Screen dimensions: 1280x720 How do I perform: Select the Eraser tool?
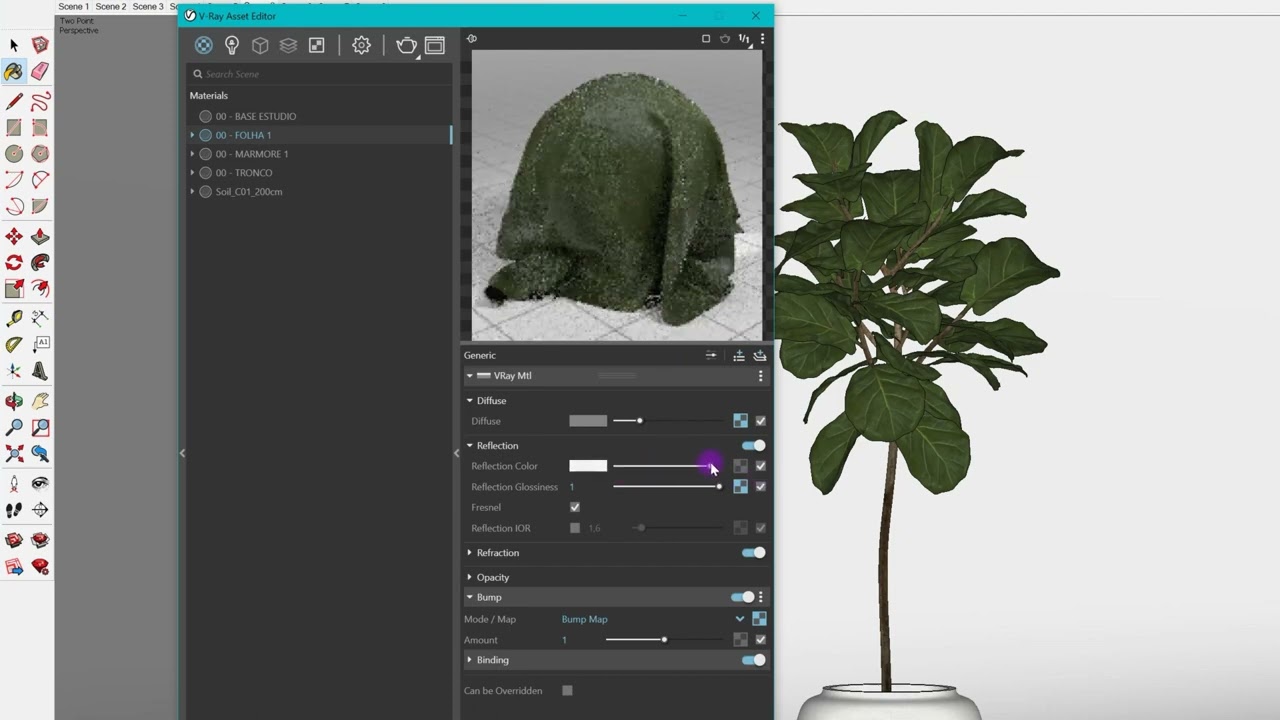click(40, 71)
